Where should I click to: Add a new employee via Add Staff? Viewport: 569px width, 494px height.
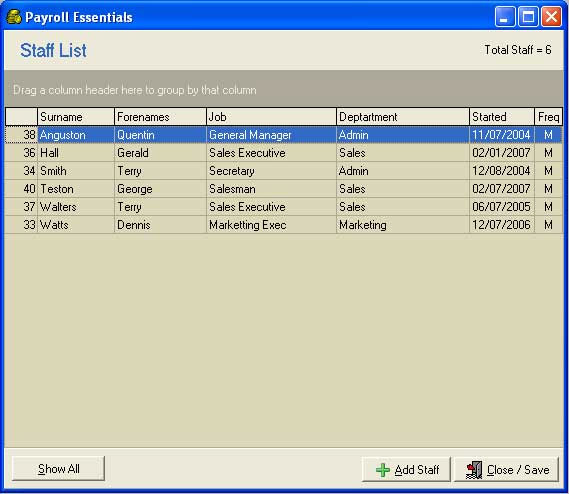coord(406,469)
